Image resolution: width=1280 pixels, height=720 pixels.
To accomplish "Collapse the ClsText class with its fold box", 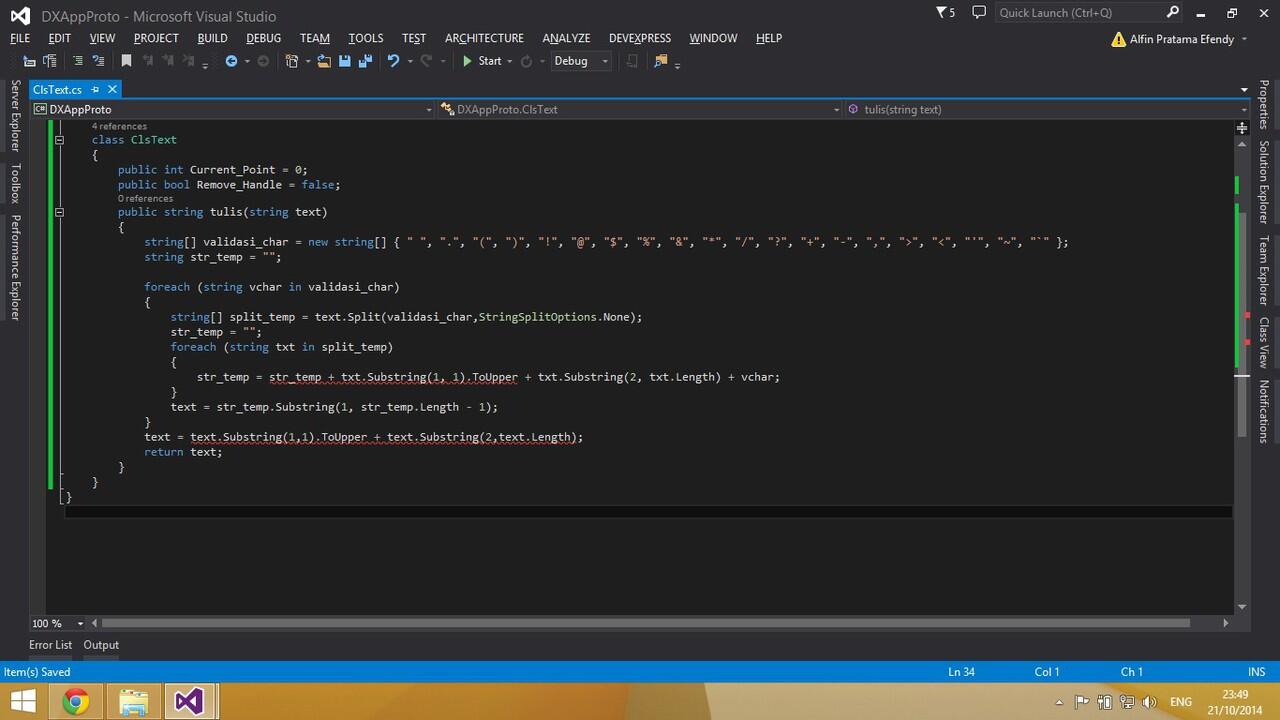I will [x=59, y=140].
